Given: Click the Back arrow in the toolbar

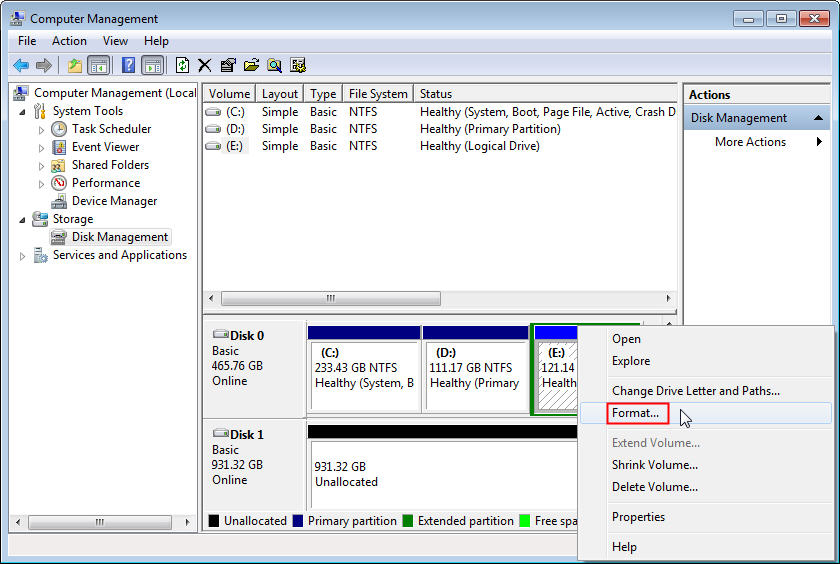Looking at the screenshot, I should coord(21,65).
